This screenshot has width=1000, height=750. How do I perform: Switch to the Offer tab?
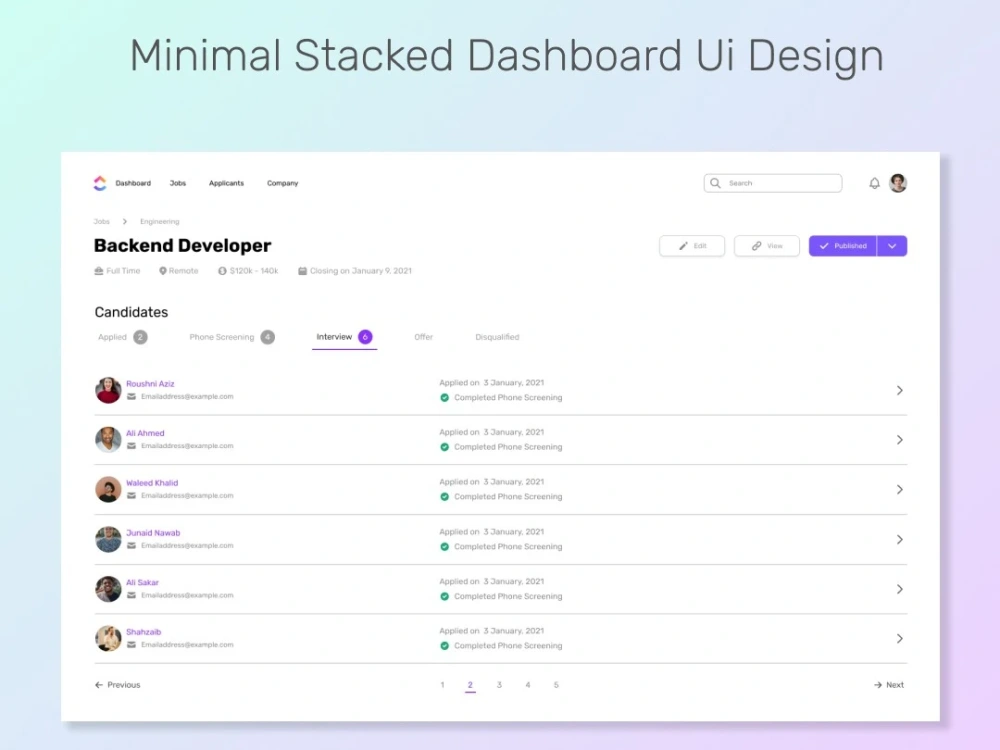pos(423,337)
